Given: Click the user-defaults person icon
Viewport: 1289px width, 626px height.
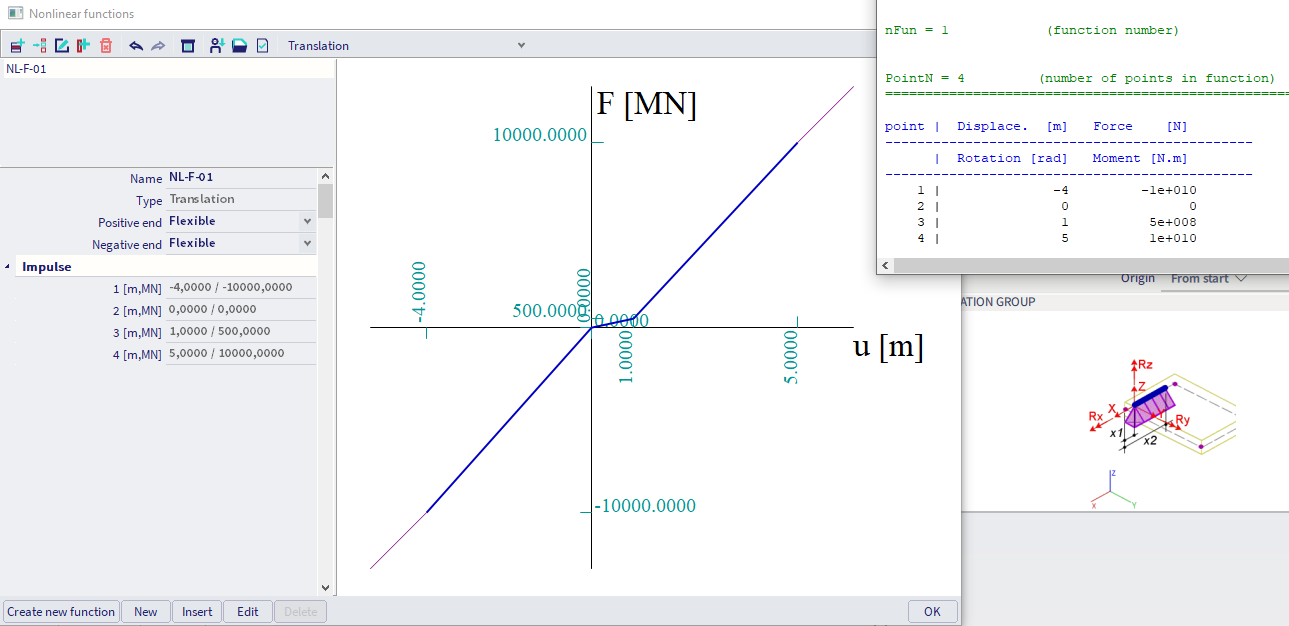Looking at the screenshot, I should 215,46.
